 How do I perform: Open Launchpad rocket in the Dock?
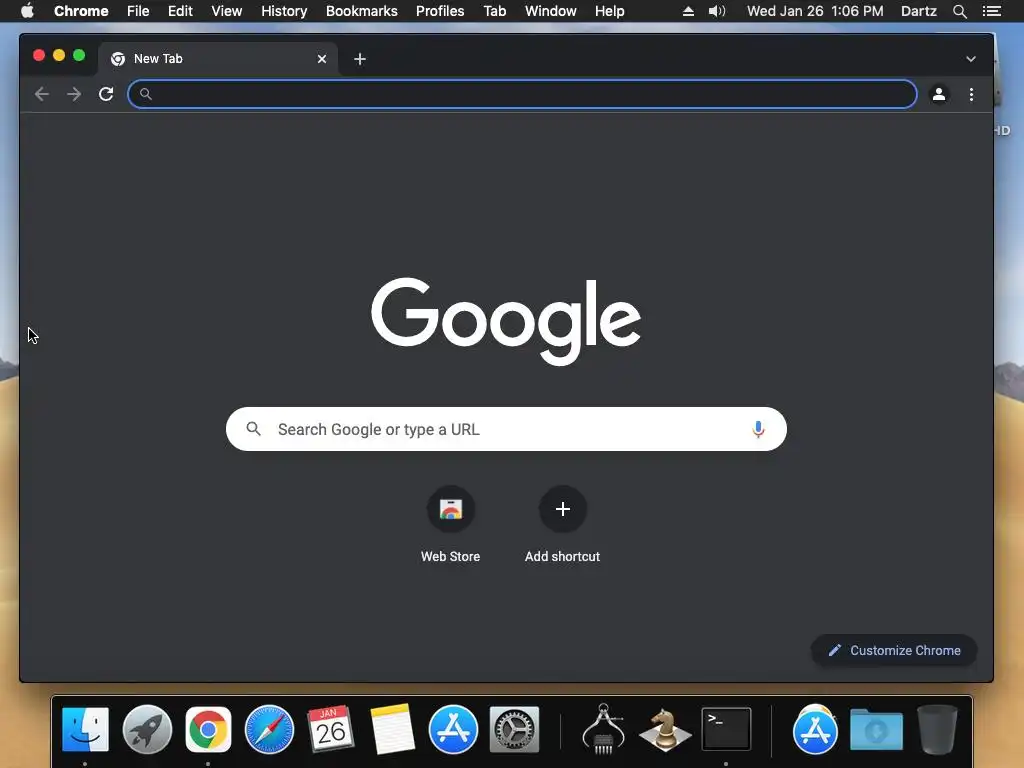pos(147,729)
